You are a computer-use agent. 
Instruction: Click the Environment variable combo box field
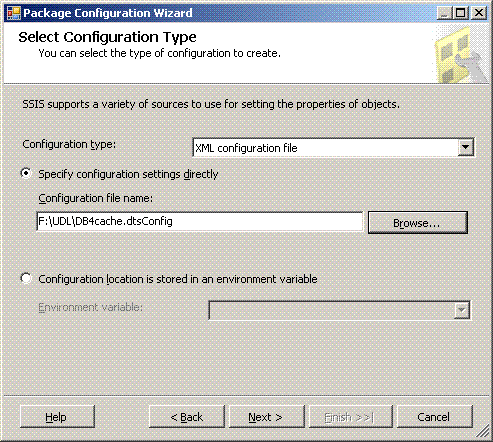pyautogui.click(x=339, y=310)
